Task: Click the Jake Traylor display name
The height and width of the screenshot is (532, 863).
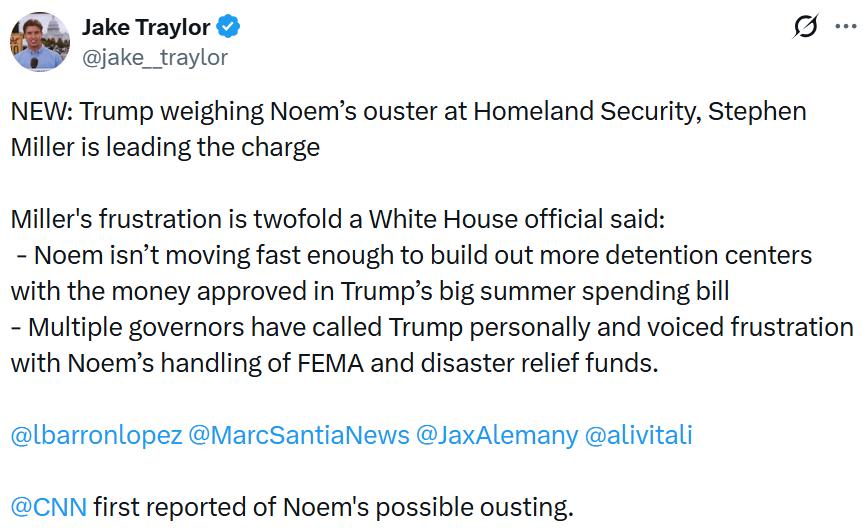Action: [x=145, y=27]
